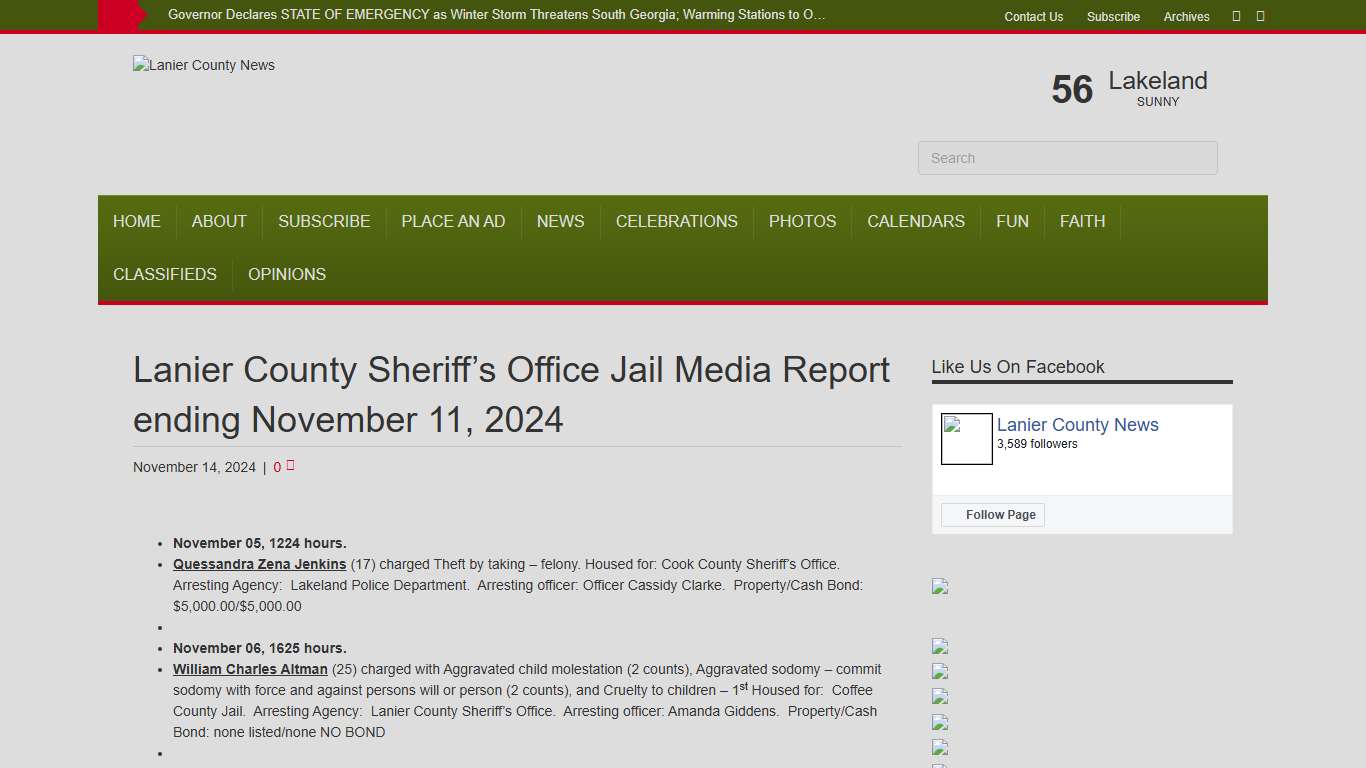Open the CELEBRATIONS section

(677, 221)
